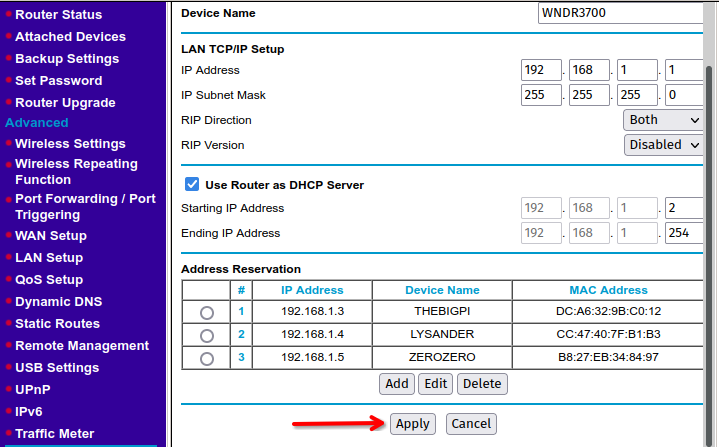Open Traffic Meter page
The height and width of the screenshot is (447, 719).
pyautogui.click(x=55, y=434)
